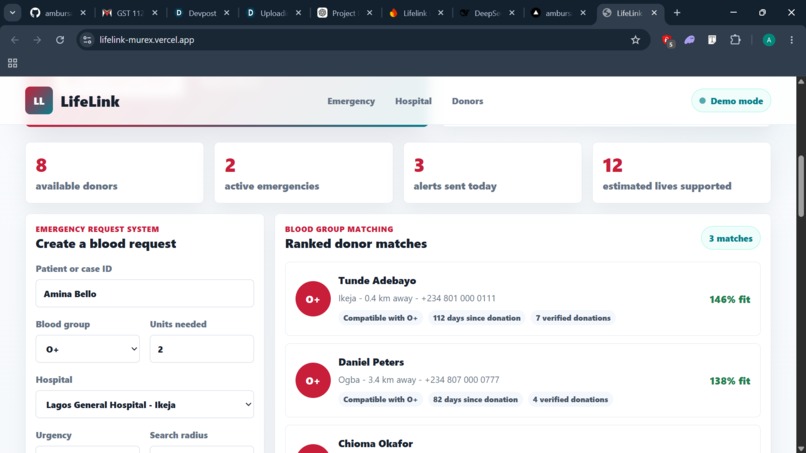The image size is (806, 453).
Task: Go back to the previous page
Action: pos(14,40)
